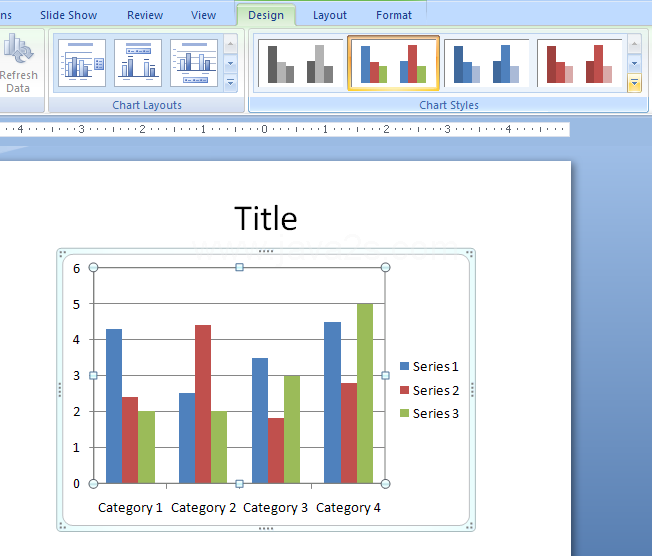The image size is (652, 556).
Task: Select the Series 2 legend entry
Action: tap(429, 390)
